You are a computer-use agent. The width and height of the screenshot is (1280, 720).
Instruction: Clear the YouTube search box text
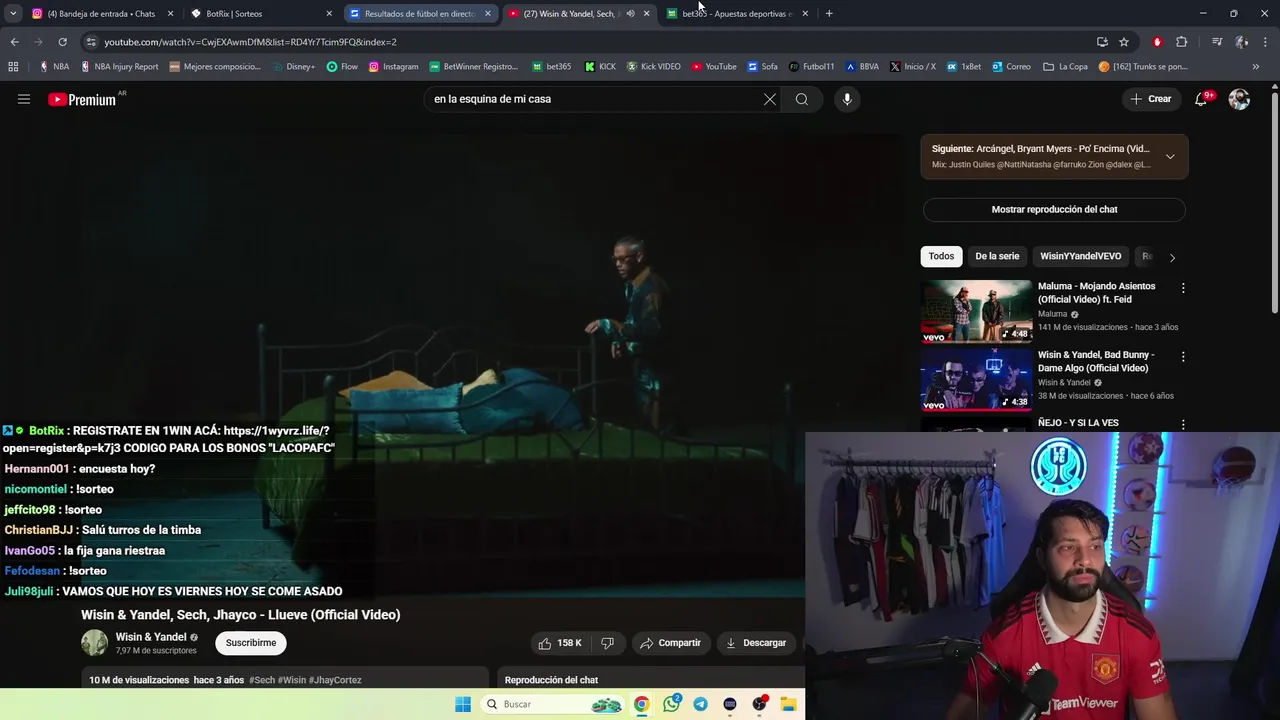tap(770, 99)
